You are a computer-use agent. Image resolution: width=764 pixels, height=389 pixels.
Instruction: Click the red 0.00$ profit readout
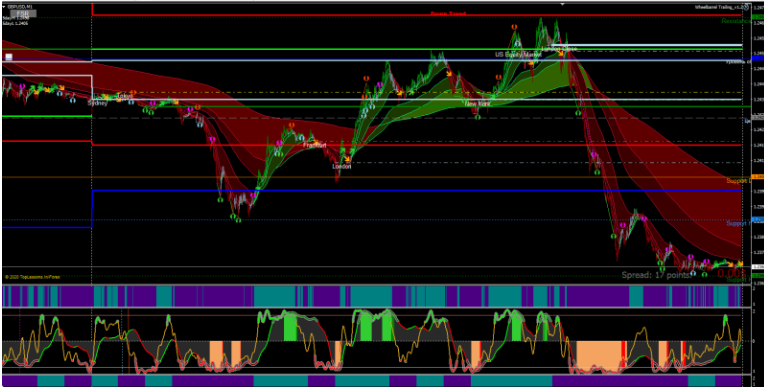[x=731, y=274]
